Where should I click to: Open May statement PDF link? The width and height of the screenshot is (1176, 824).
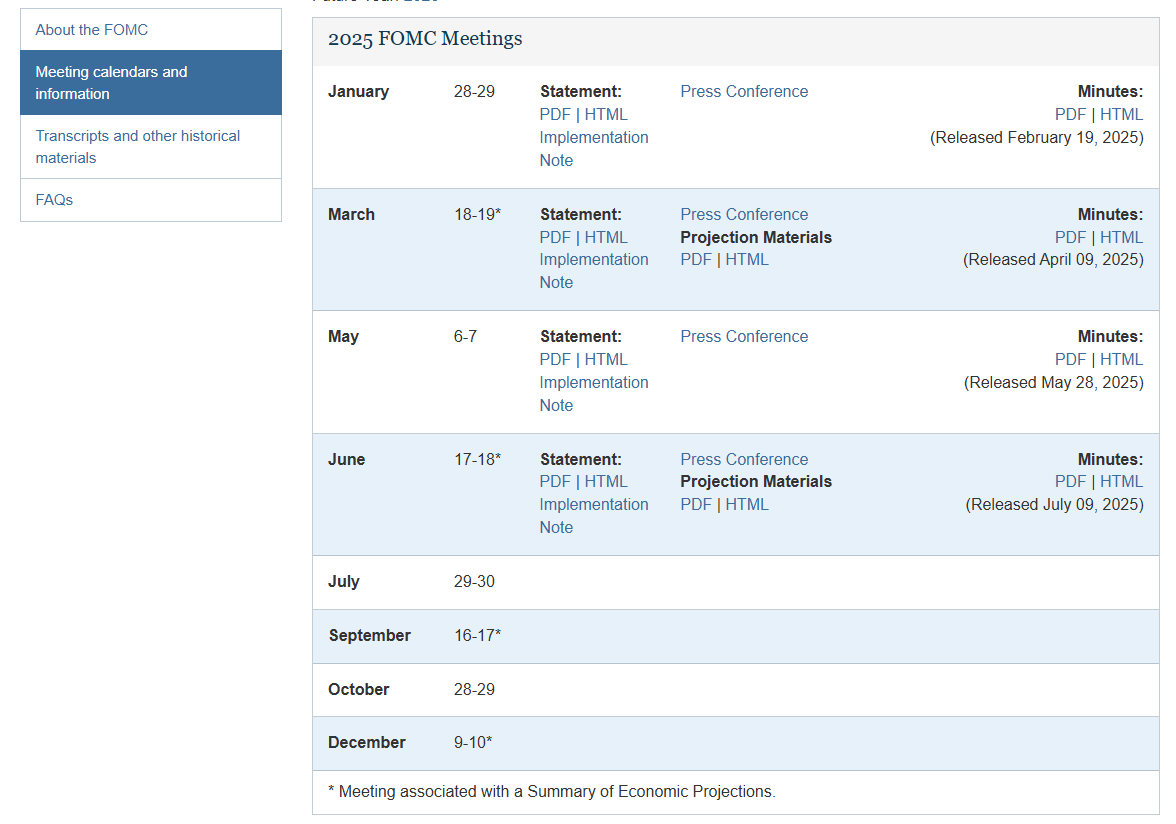(x=555, y=360)
